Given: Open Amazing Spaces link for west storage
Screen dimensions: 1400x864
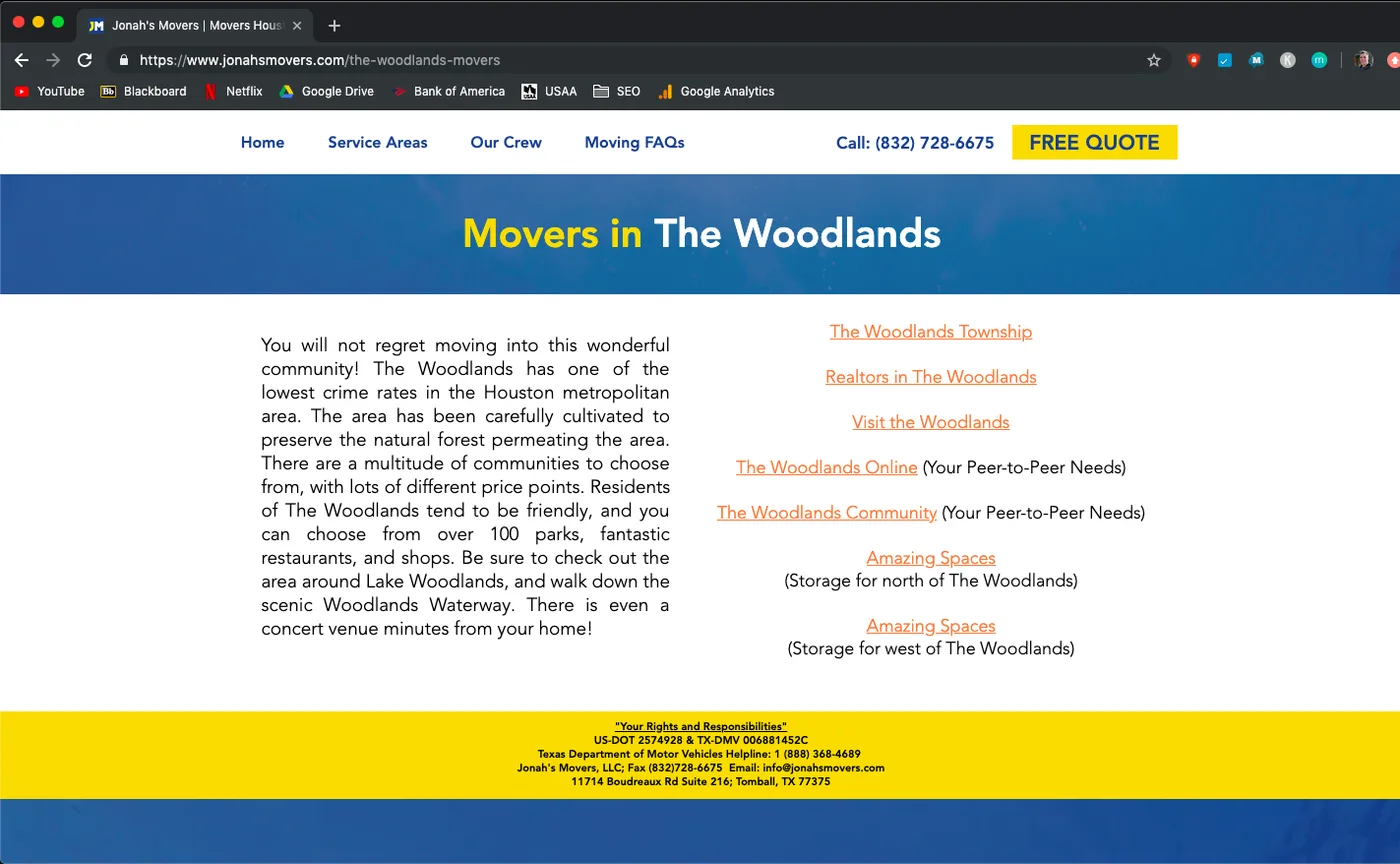Looking at the screenshot, I should [x=931, y=626].
